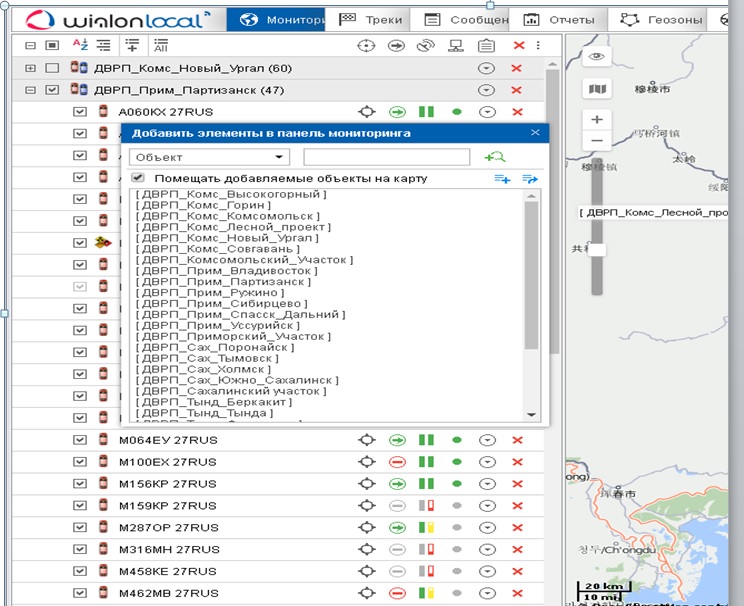
Task: Open the Объект type dropdown
Action: 209,157
